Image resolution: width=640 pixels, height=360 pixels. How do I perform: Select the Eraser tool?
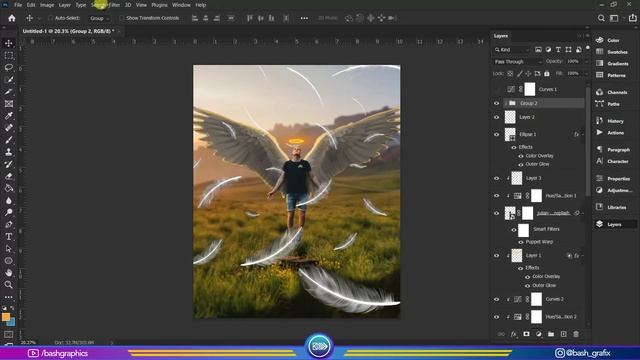(9, 176)
